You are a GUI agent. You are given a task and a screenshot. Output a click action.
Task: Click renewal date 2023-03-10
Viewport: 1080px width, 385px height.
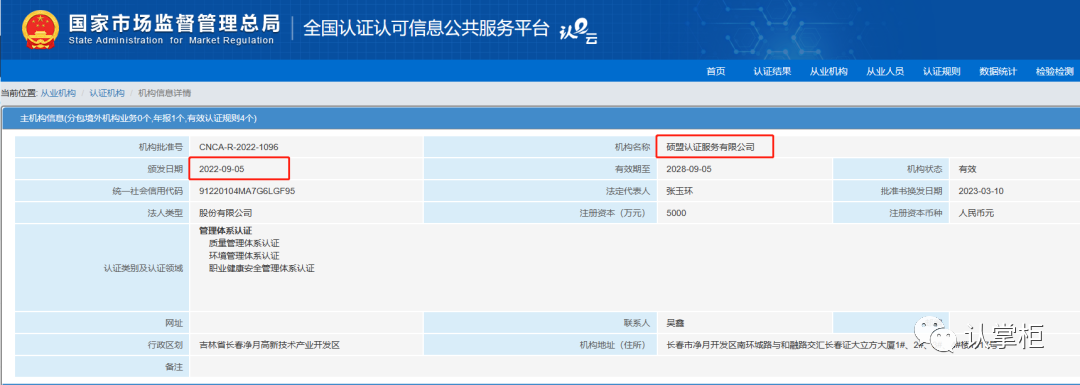[981, 191]
